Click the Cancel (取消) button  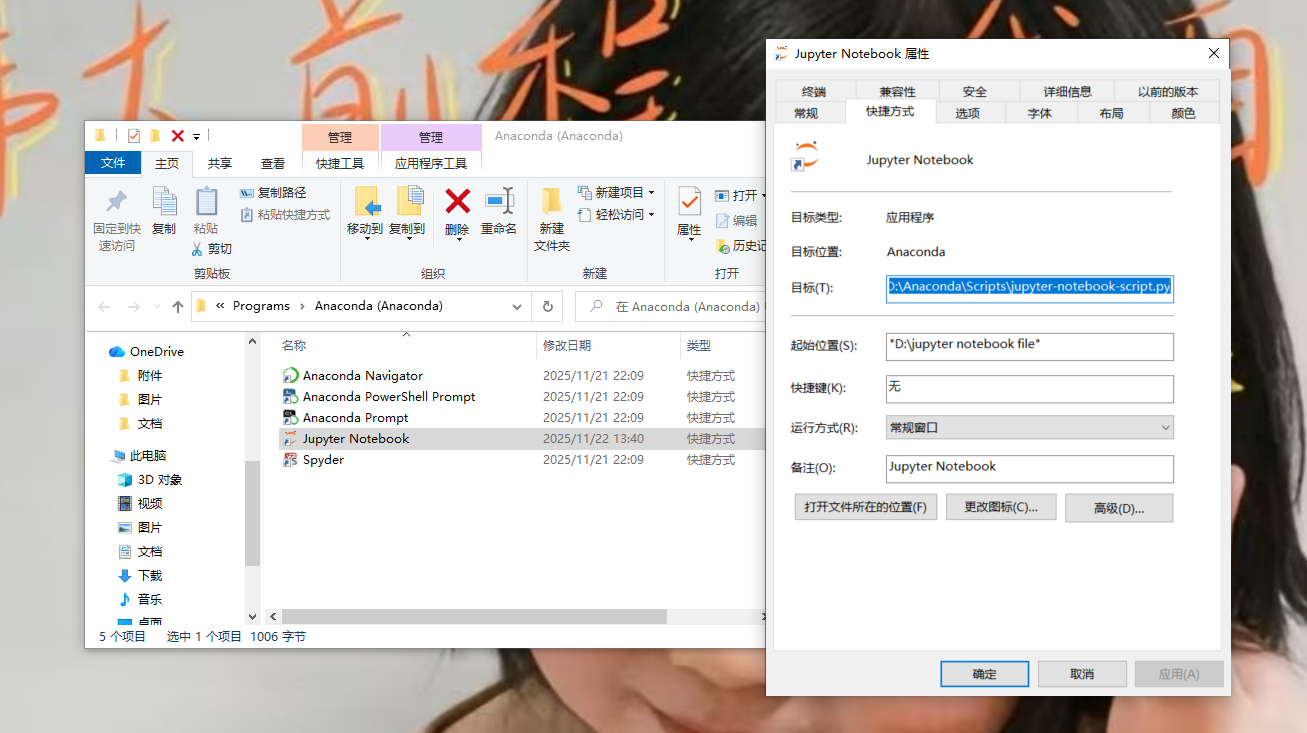pyautogui.click(x=1082, y=674)
